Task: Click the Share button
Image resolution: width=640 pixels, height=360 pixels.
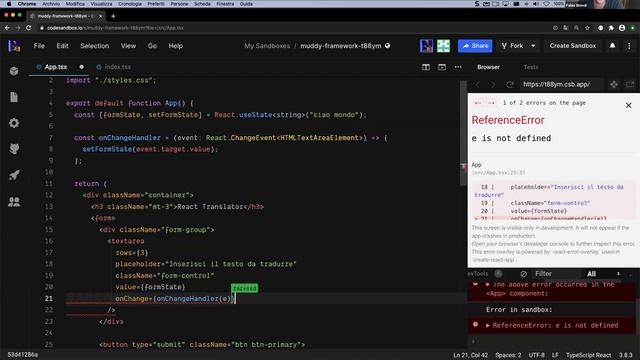Action: tap(475, 46)
